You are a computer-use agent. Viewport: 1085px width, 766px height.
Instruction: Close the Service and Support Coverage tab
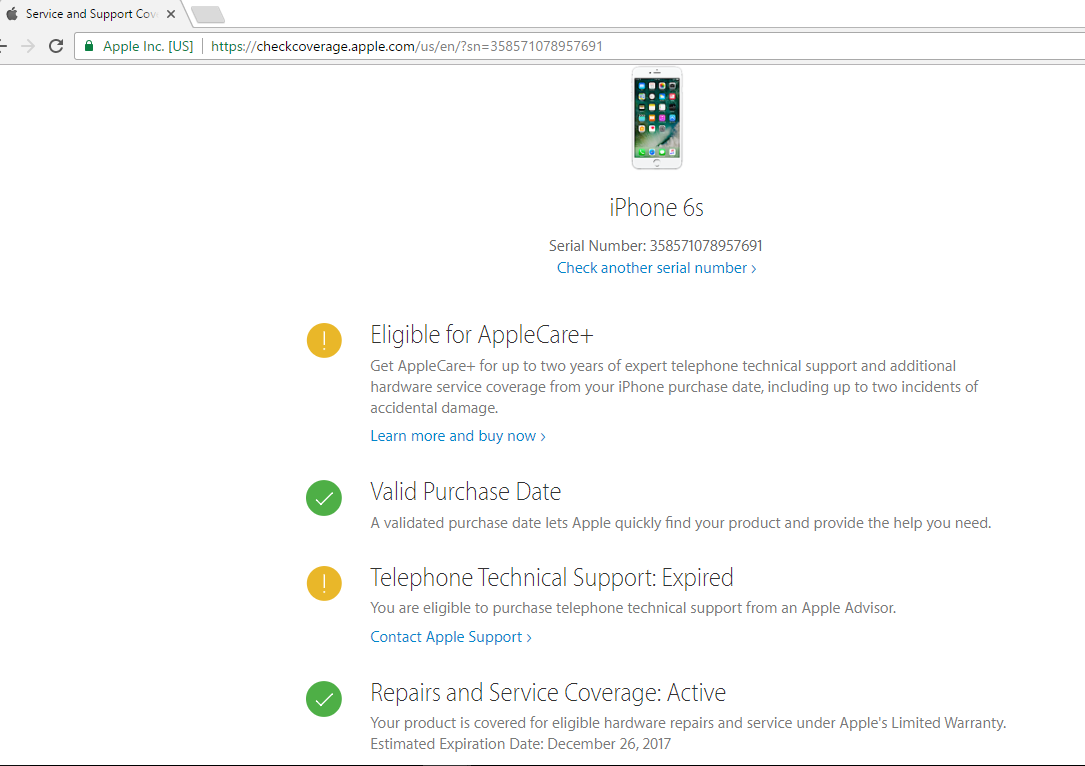[x=171, y=14]
